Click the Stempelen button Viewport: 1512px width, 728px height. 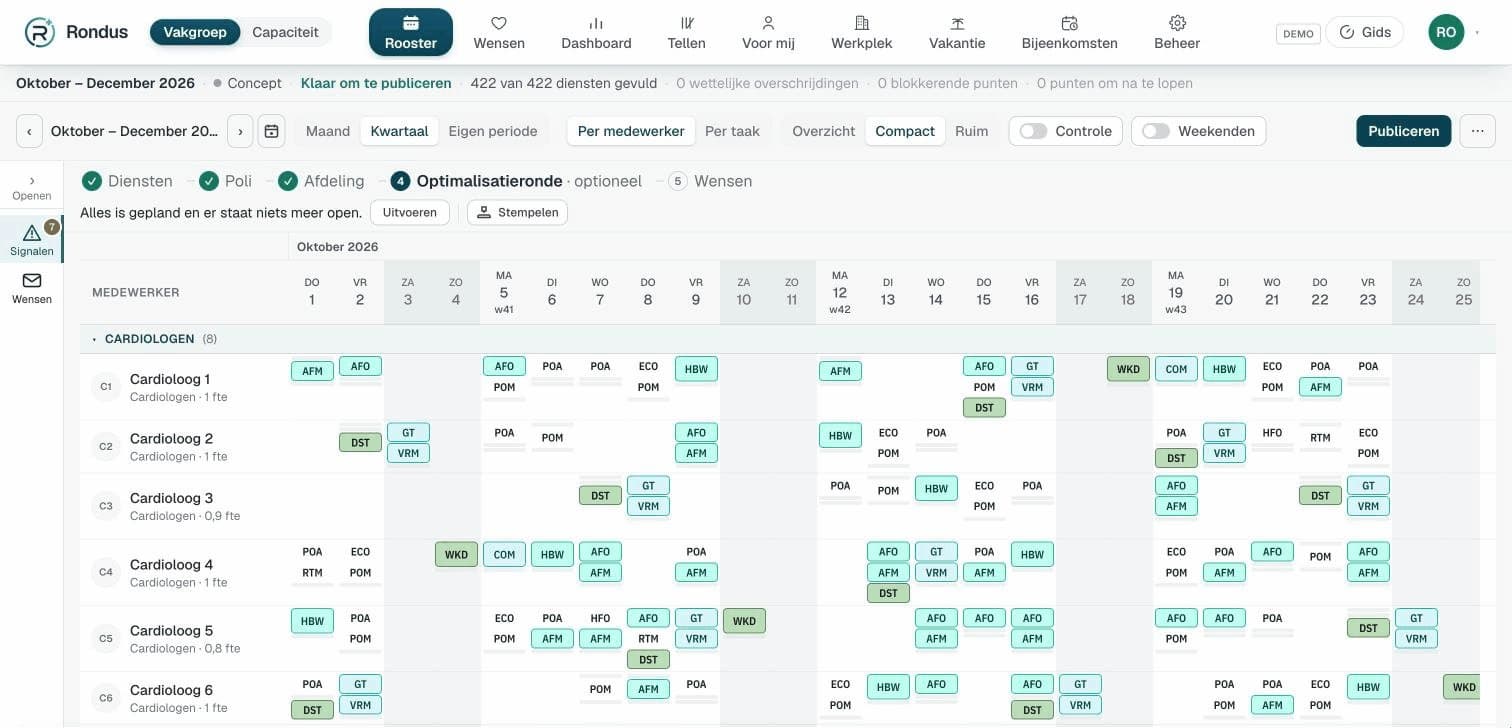click(x=517, y=212)
